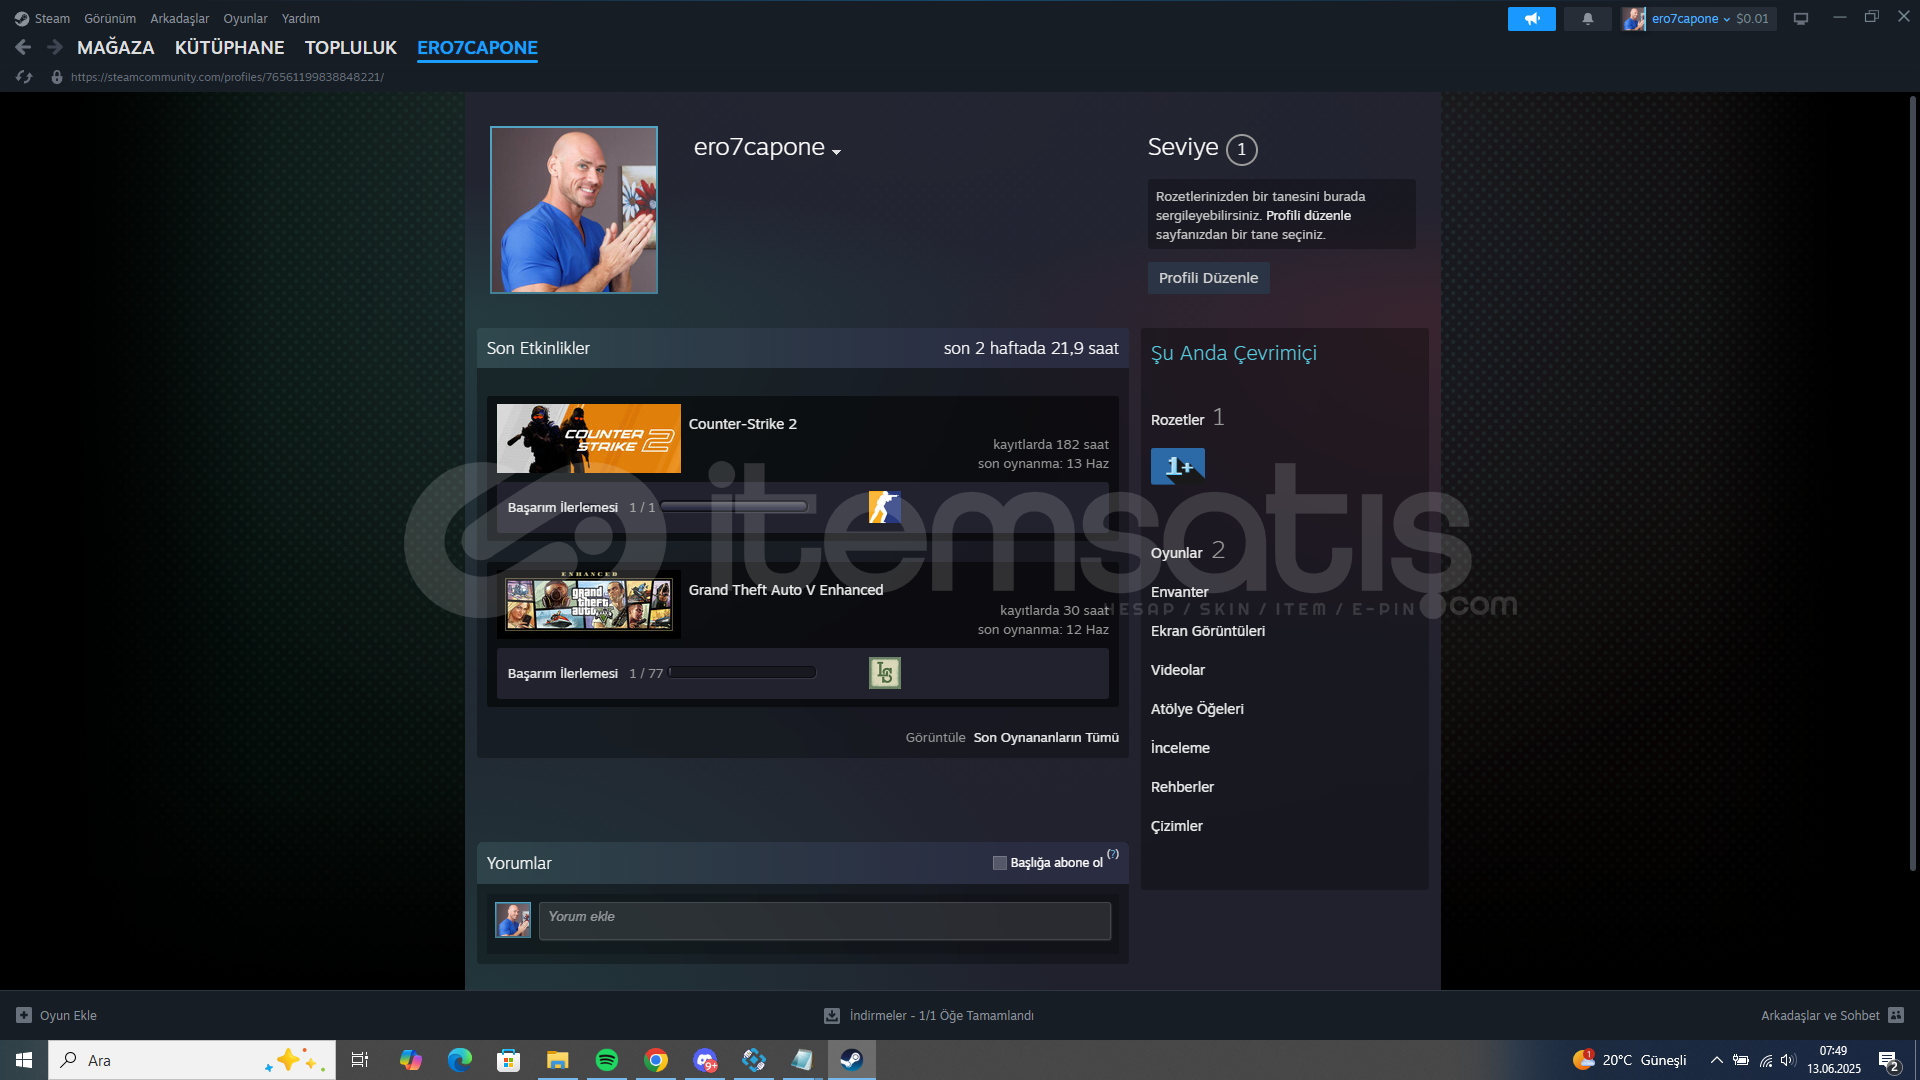The image size is (1920, 1080).
Task: Click the Windows search box Ara
Action: (x=192, y=1060)
